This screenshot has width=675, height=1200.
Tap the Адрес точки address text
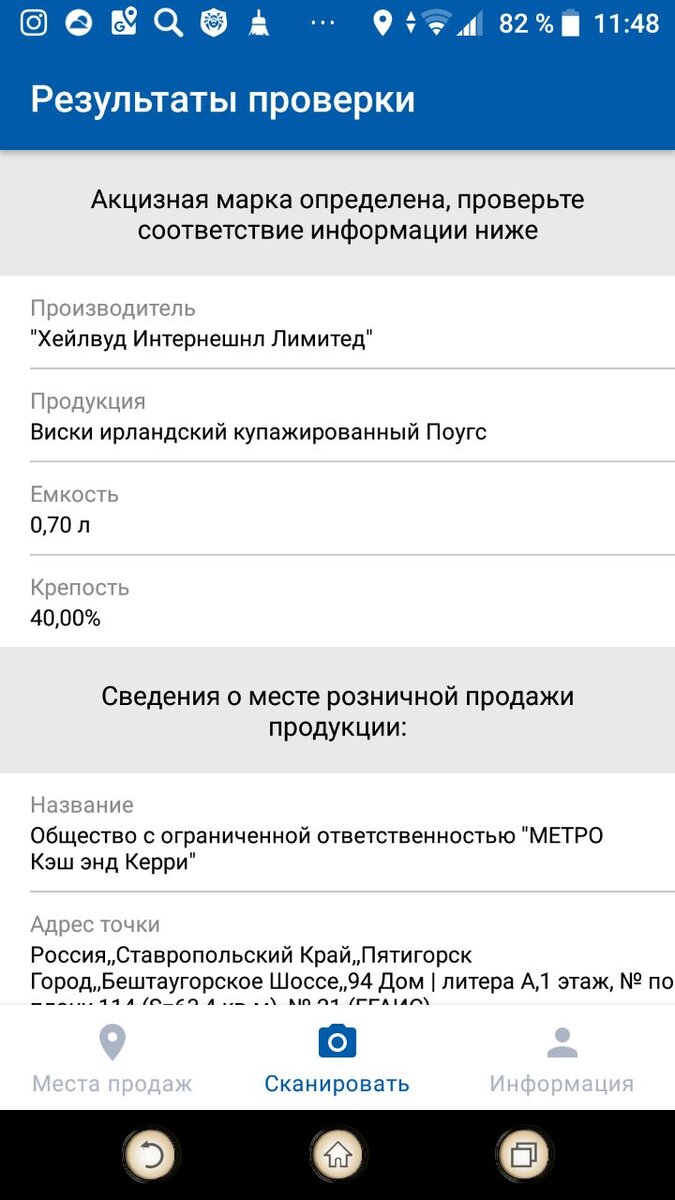(340, 968)
